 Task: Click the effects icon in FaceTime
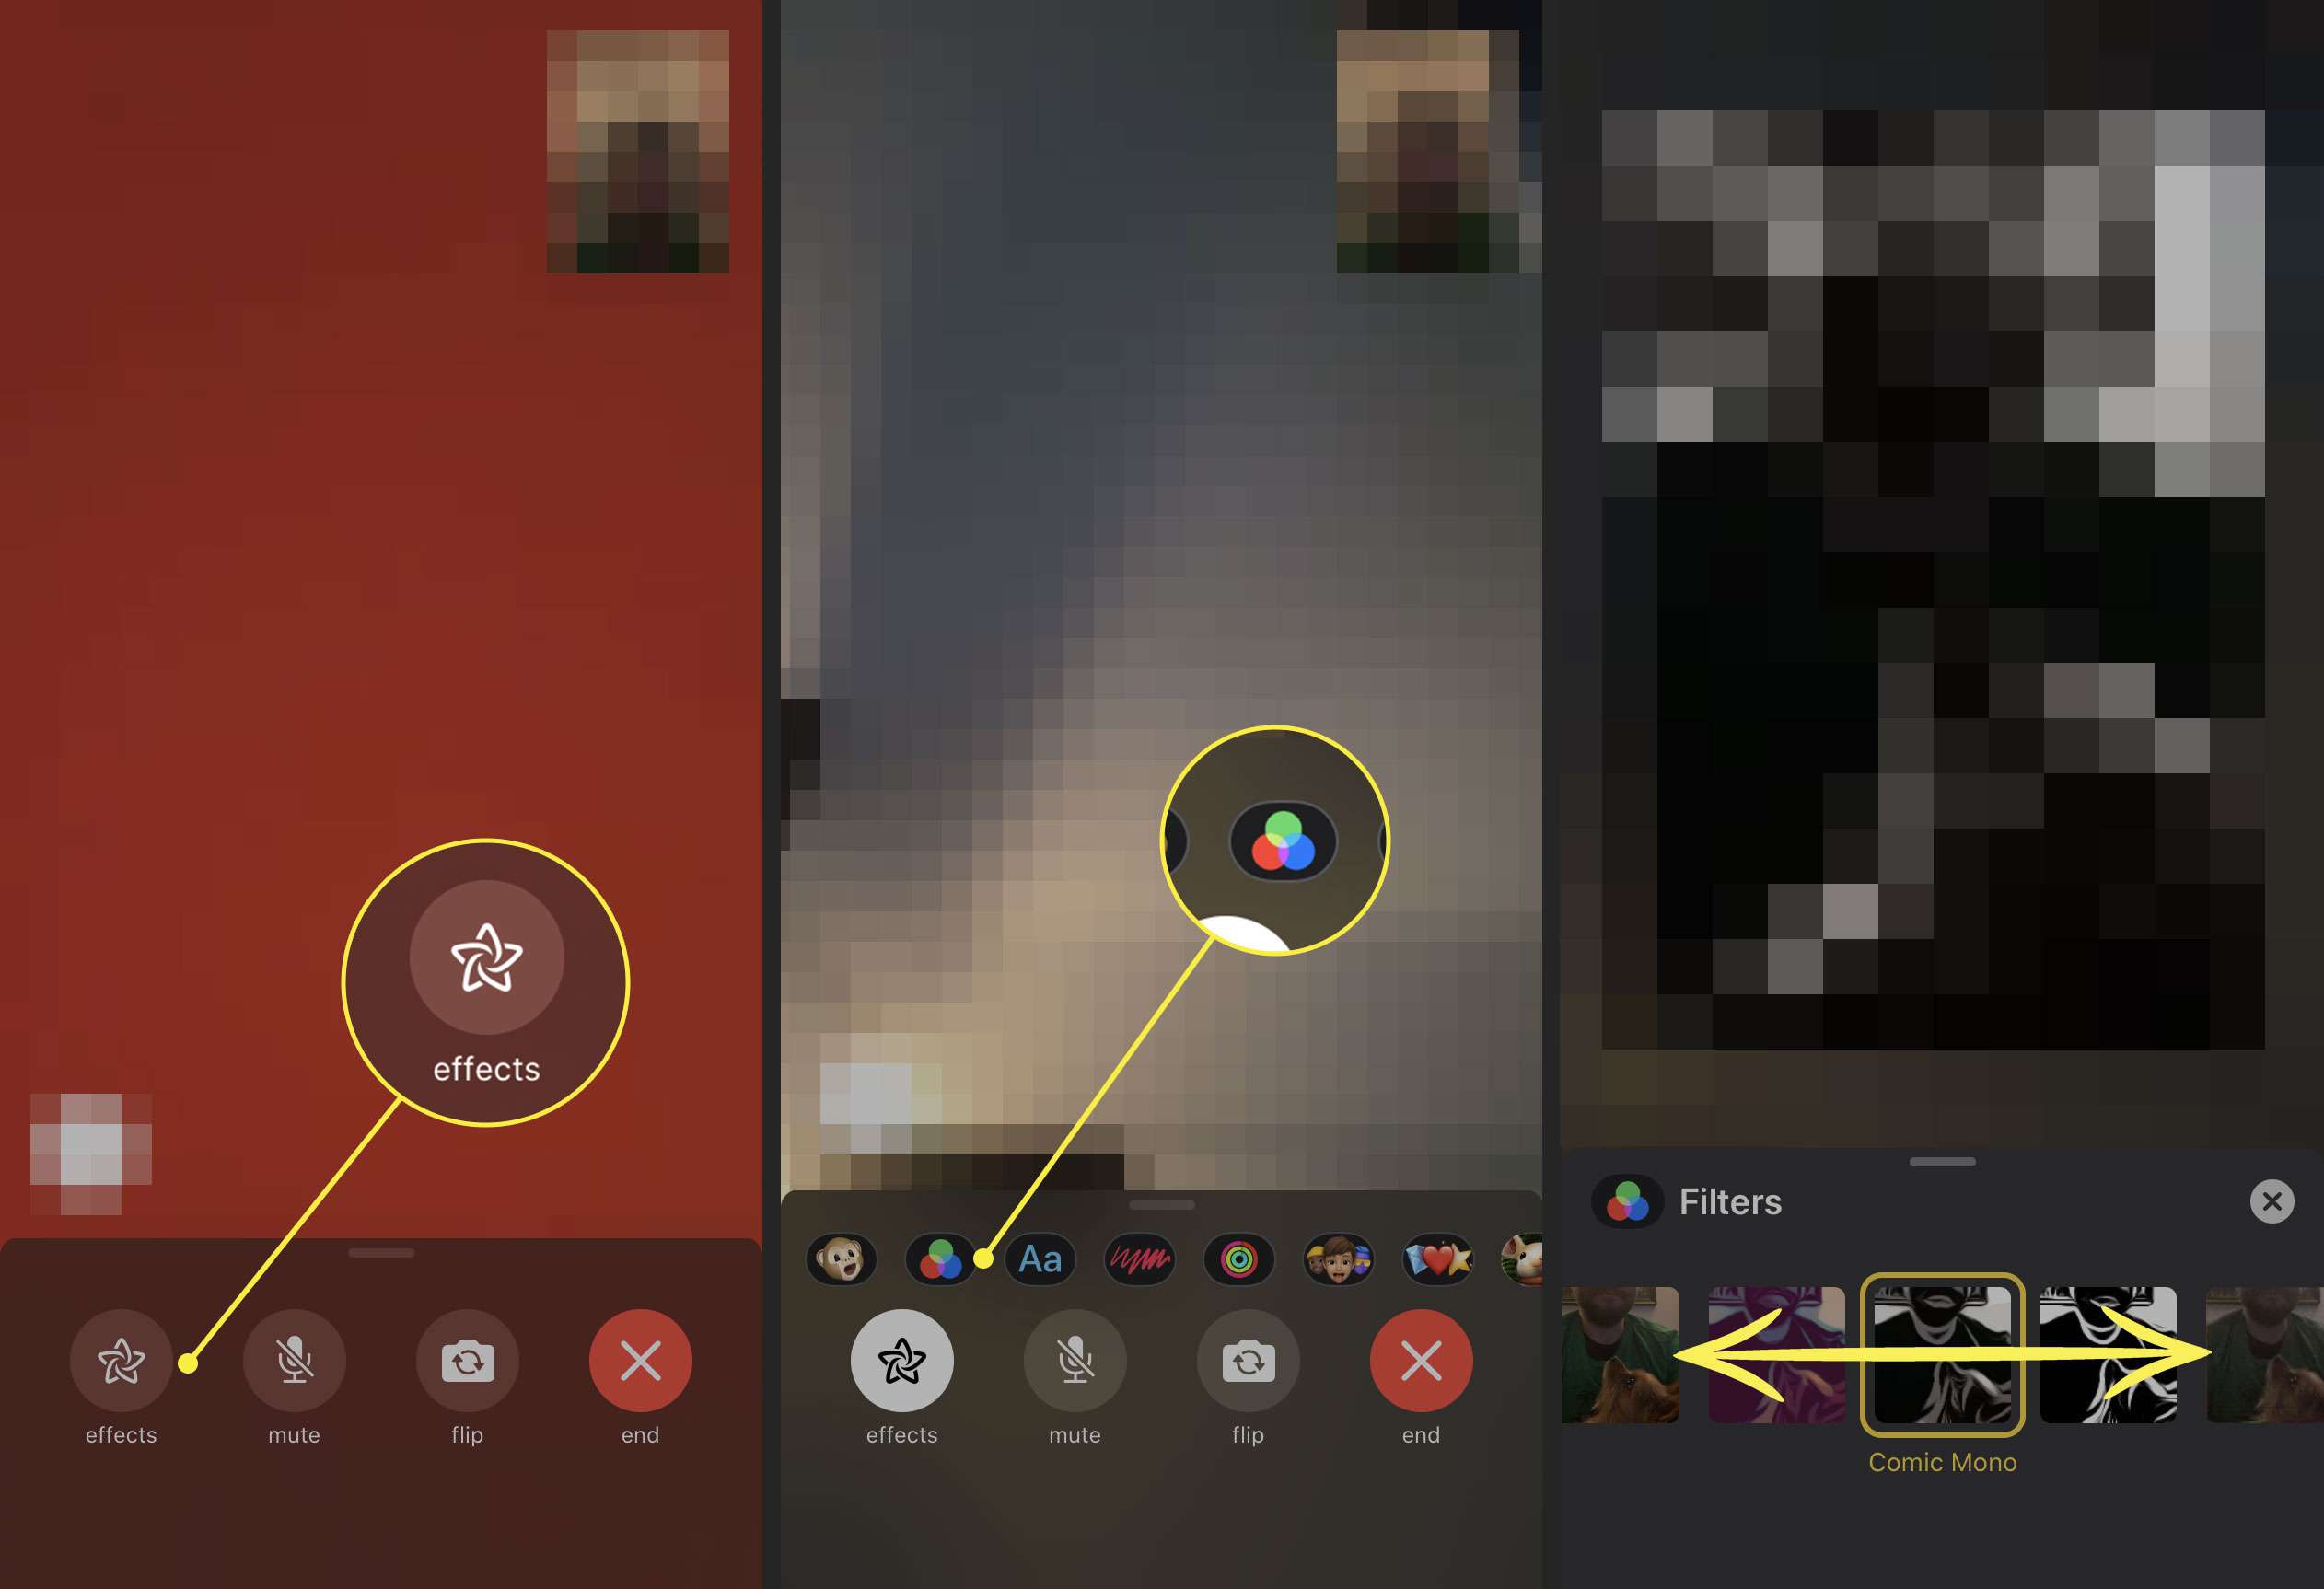coord(119,1363)
